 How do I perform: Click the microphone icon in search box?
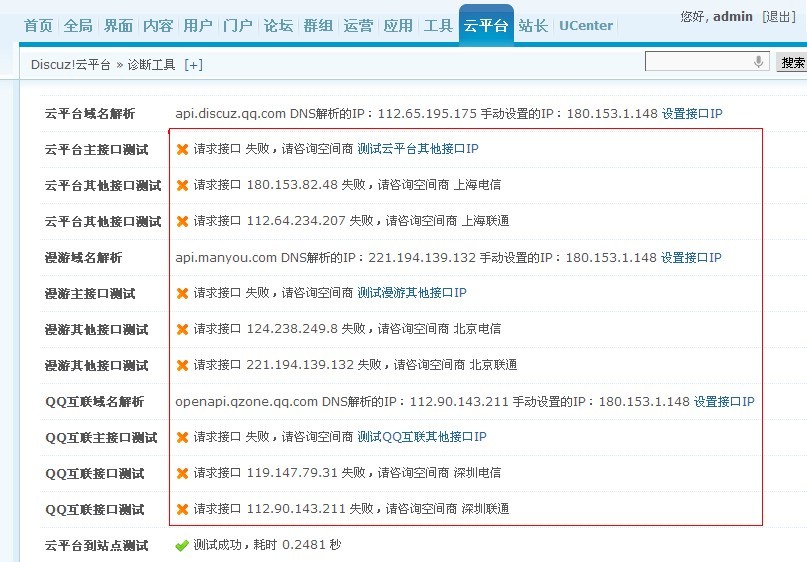[758, 62]
